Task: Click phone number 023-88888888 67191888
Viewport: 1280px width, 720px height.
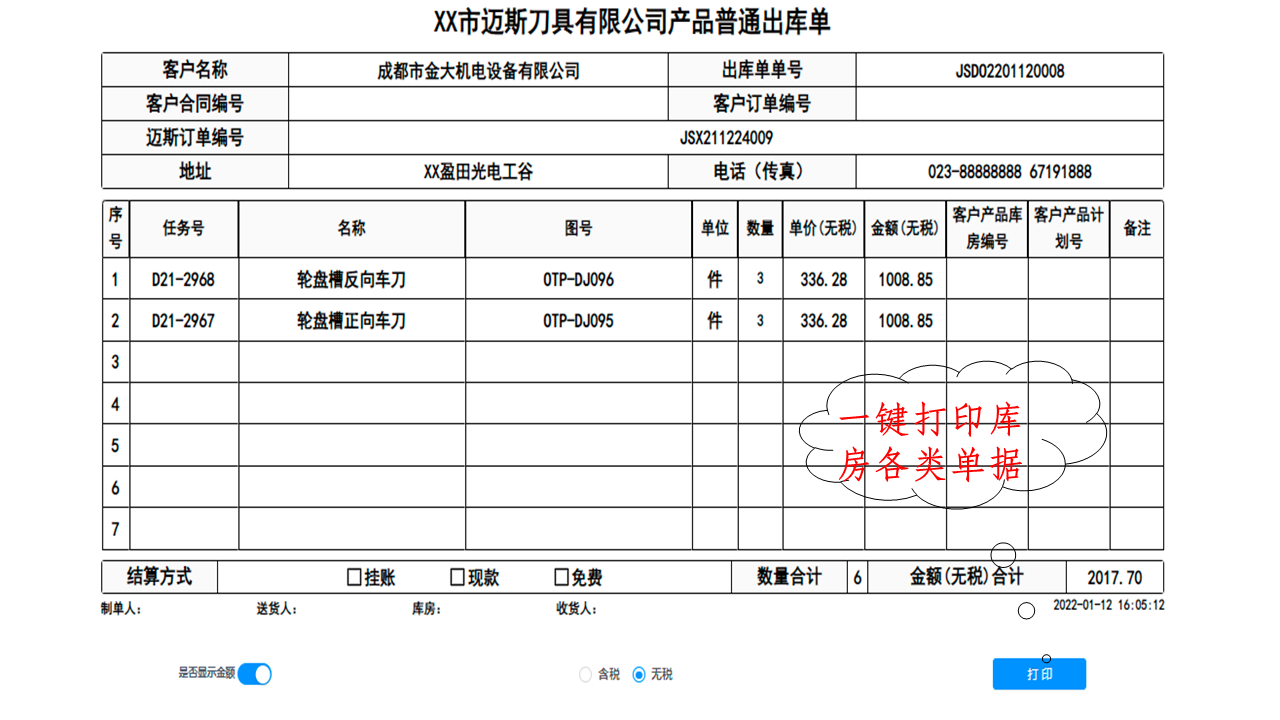Action: (x=1010, y=172)
